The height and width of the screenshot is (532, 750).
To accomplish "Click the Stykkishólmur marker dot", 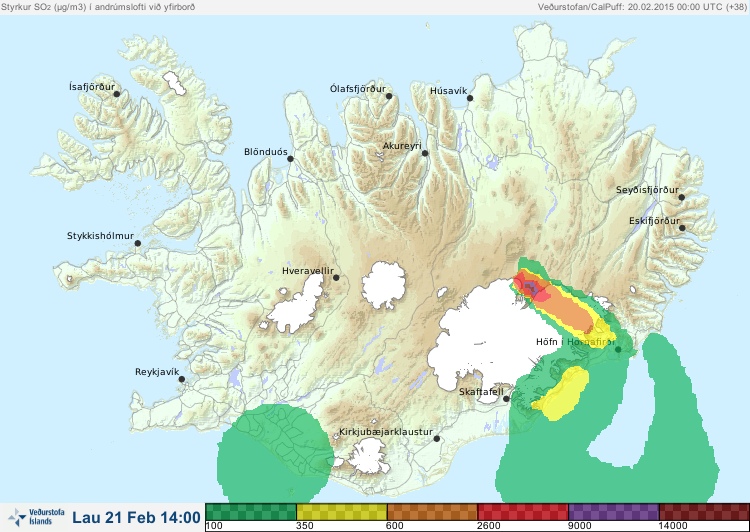I will click(138, 244).
